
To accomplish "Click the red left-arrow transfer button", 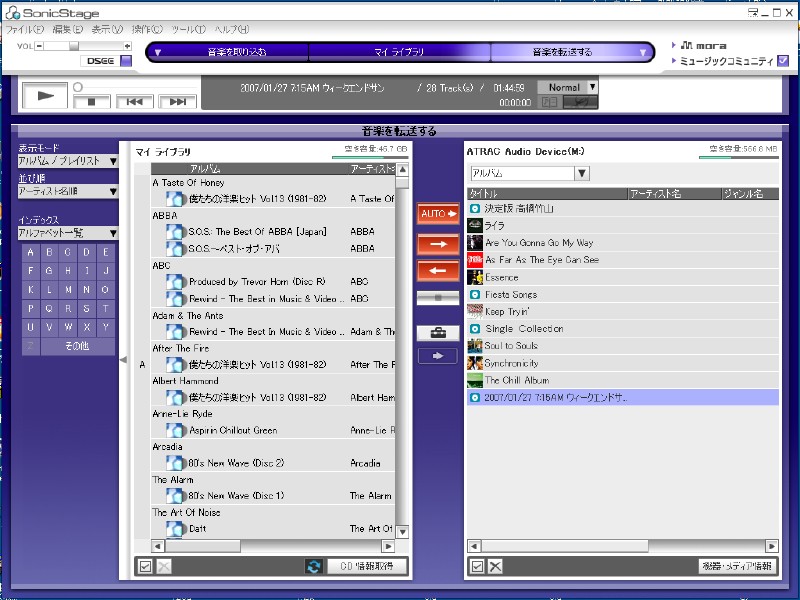I will point(437,270).
